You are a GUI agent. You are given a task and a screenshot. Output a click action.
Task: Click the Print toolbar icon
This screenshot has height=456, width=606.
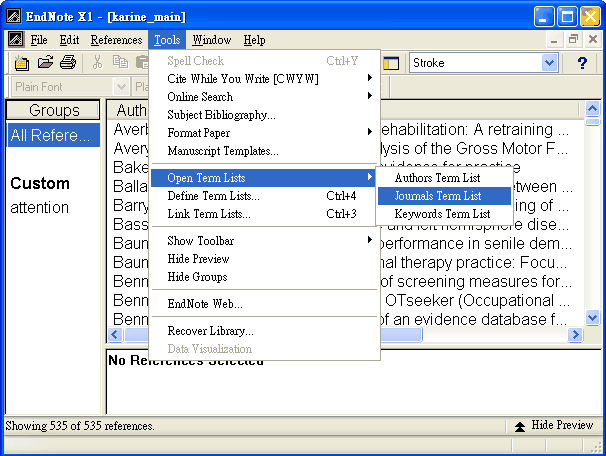pos(68,62)
